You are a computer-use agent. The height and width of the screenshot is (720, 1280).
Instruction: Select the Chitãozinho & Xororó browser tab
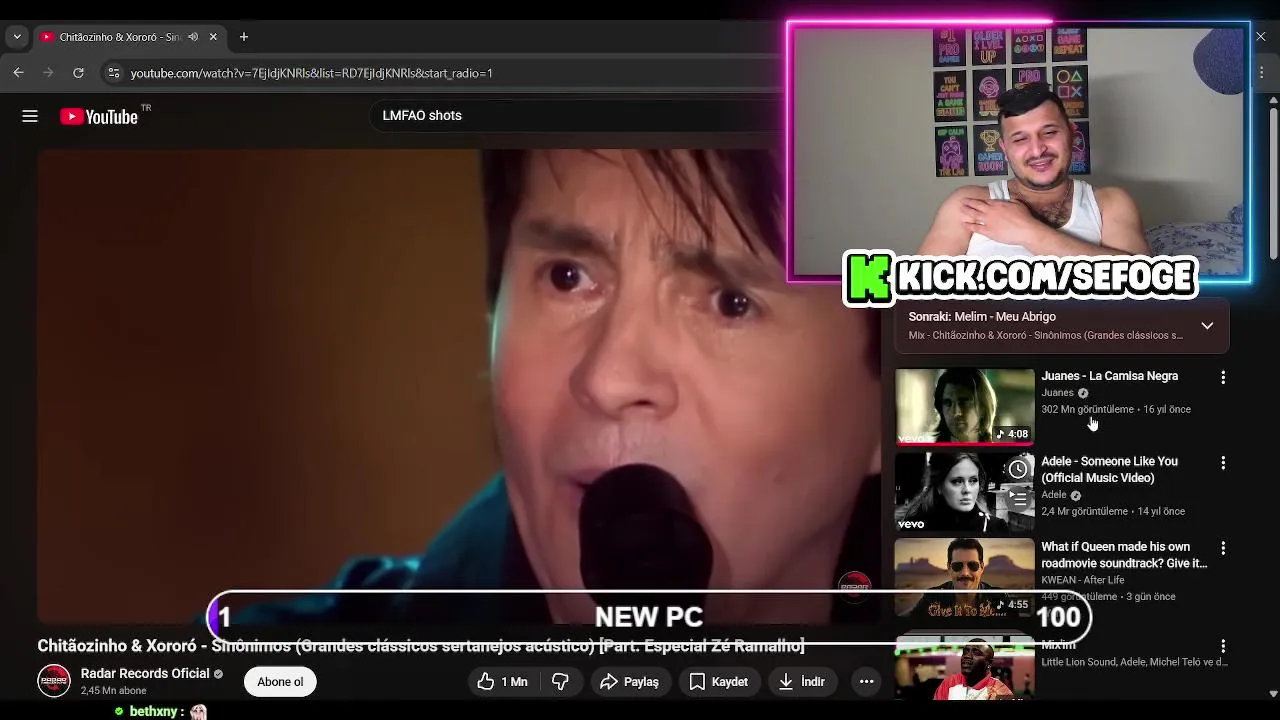point(128,37)
